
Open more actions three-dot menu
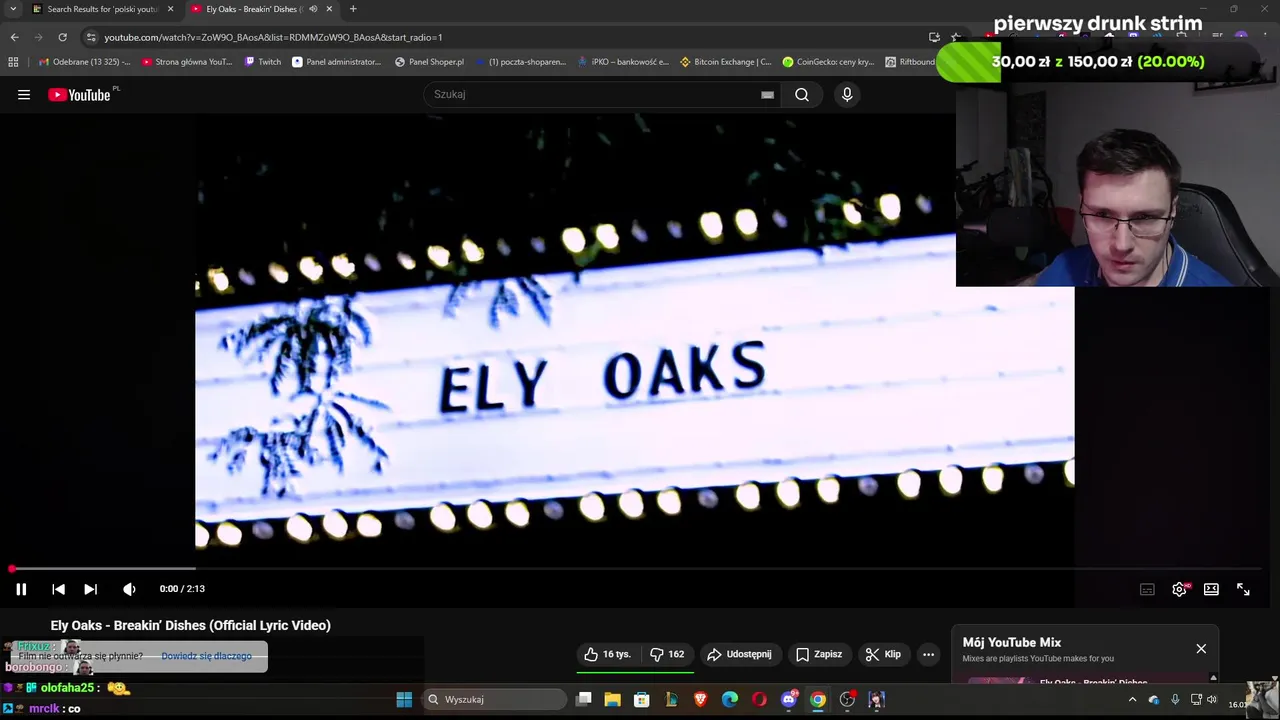928,654
